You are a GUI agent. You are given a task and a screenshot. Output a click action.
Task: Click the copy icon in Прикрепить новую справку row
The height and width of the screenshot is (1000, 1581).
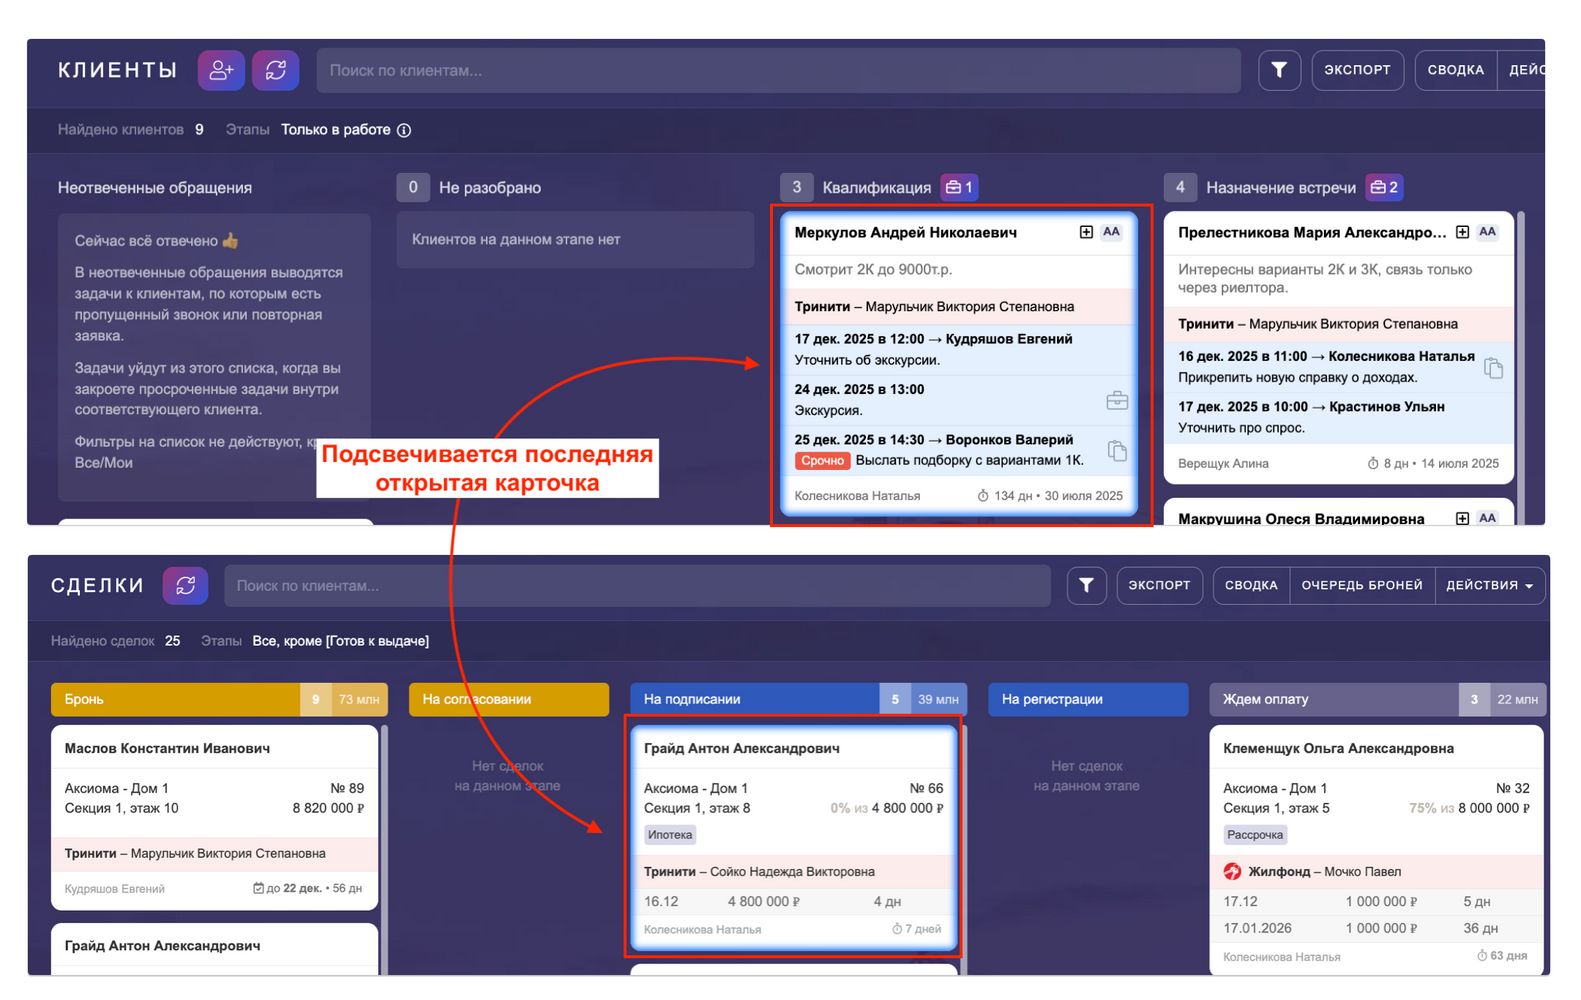coord(1493,367)
